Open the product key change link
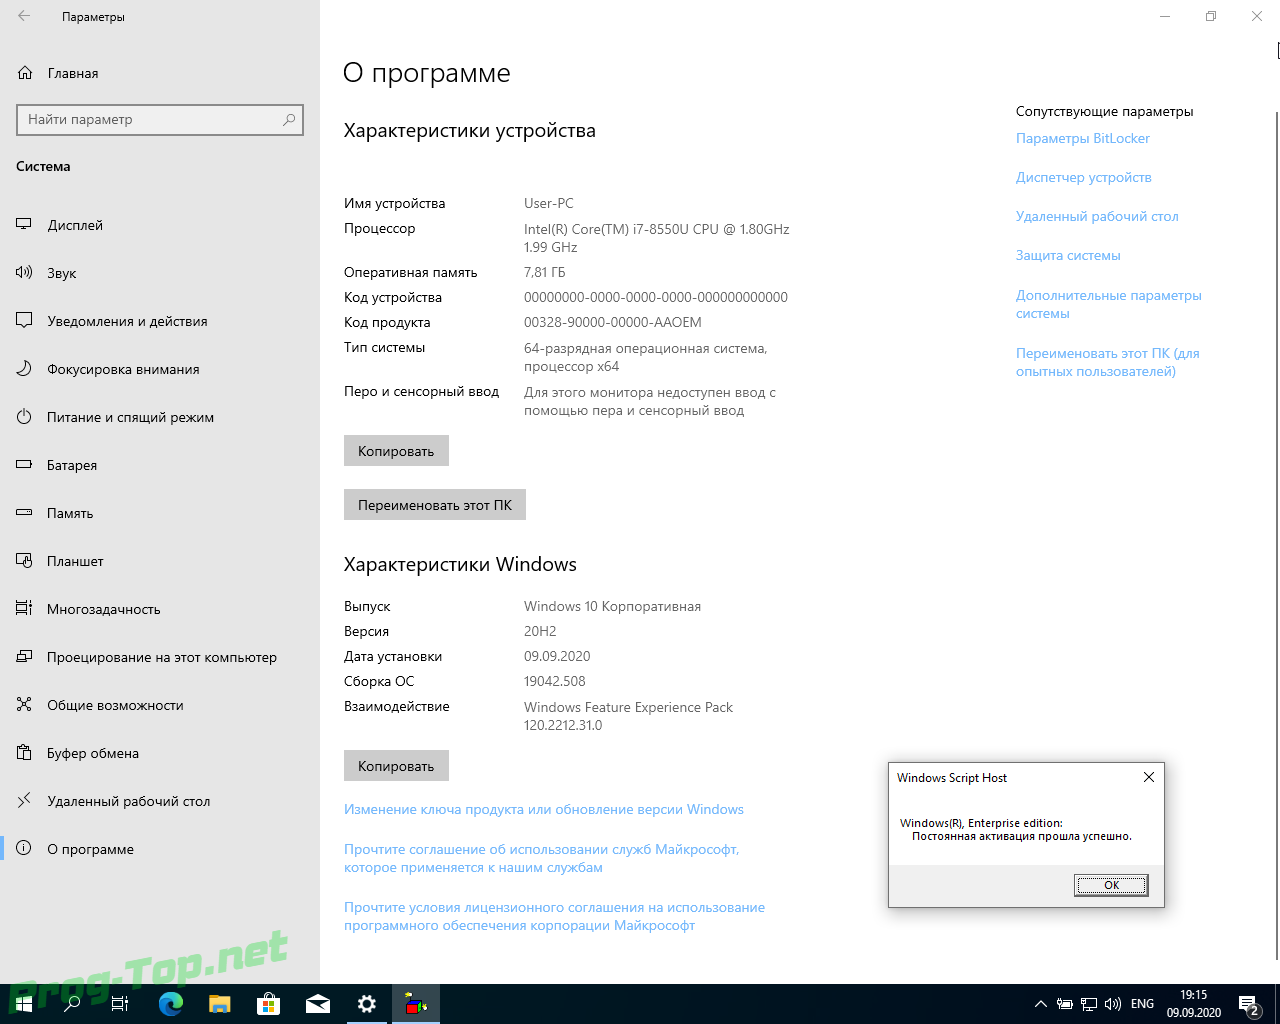The width and height of the screenshot is (1280, 1024). coord(544,809)
